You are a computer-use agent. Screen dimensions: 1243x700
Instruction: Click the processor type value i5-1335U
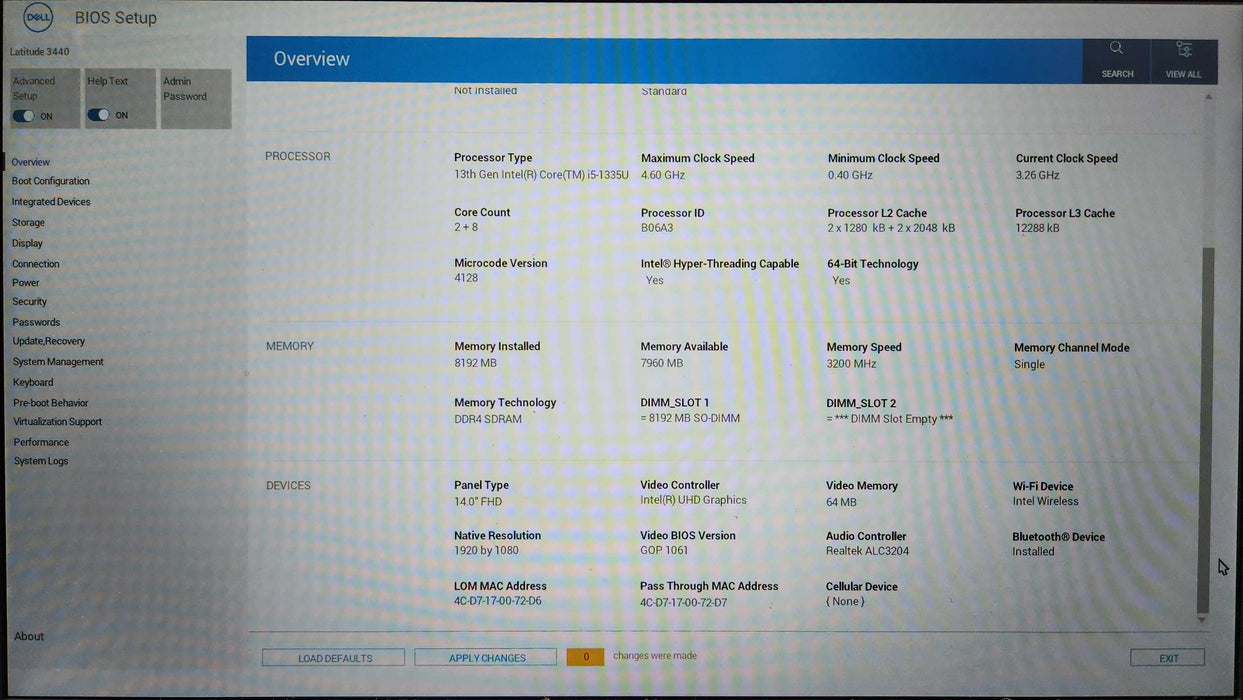[541, 175]
